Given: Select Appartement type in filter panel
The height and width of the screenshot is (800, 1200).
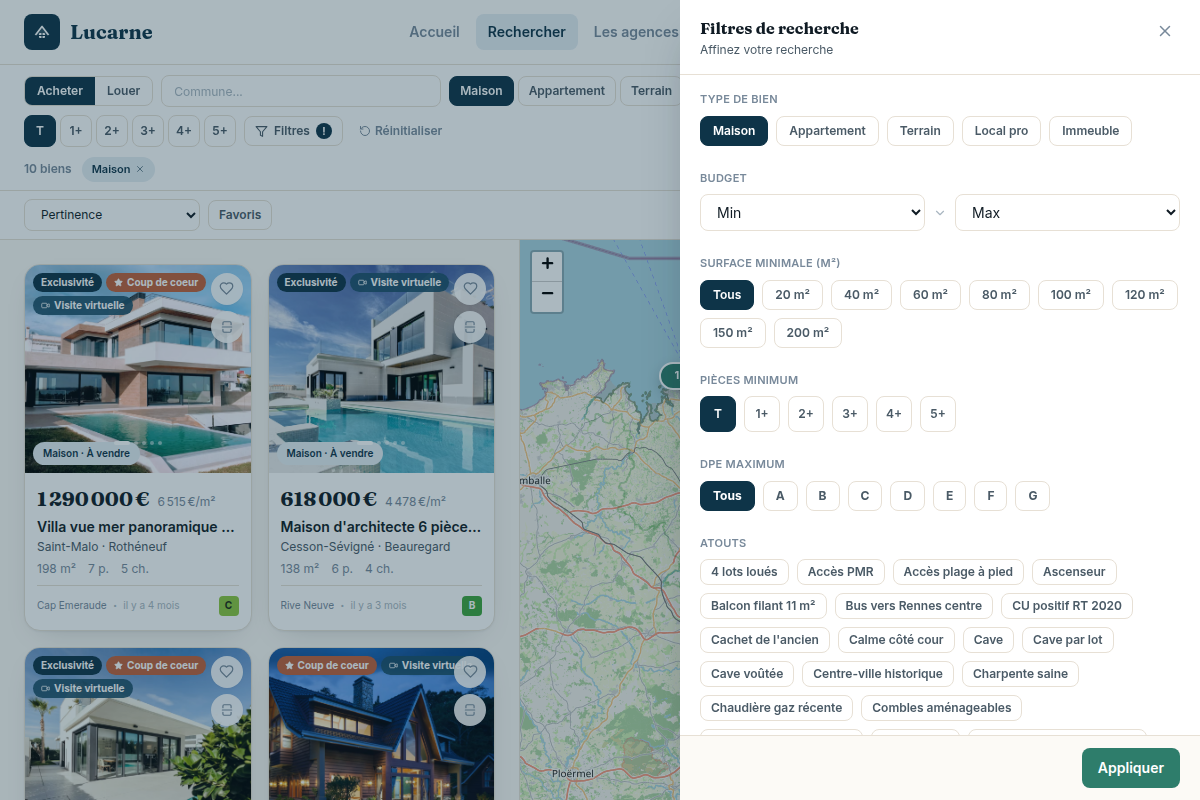Looking at the screenshot, I should (x=827, y=131).
